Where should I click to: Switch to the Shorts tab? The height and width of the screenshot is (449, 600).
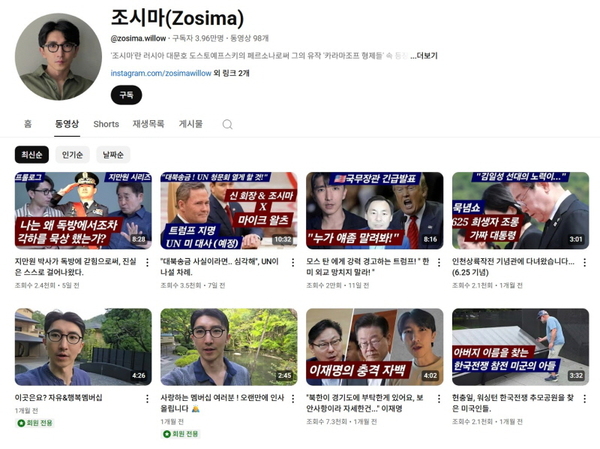tap(106, 124)
